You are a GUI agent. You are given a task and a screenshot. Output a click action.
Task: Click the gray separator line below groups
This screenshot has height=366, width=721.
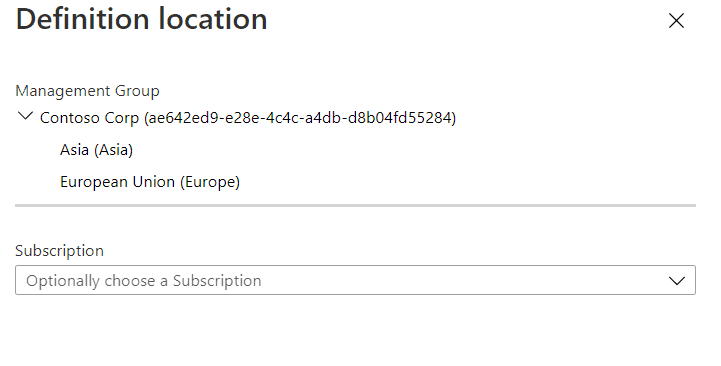355,206
